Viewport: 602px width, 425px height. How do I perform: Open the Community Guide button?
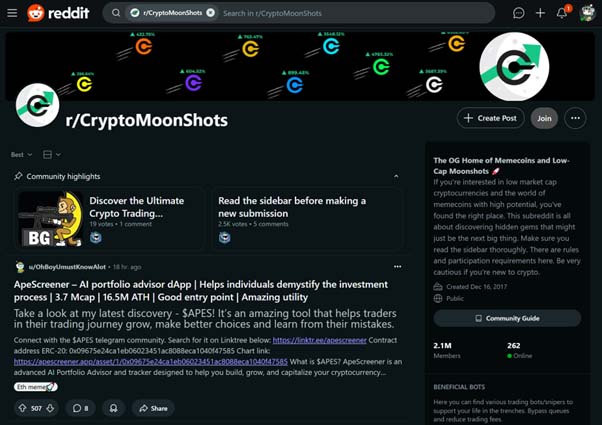507,318
